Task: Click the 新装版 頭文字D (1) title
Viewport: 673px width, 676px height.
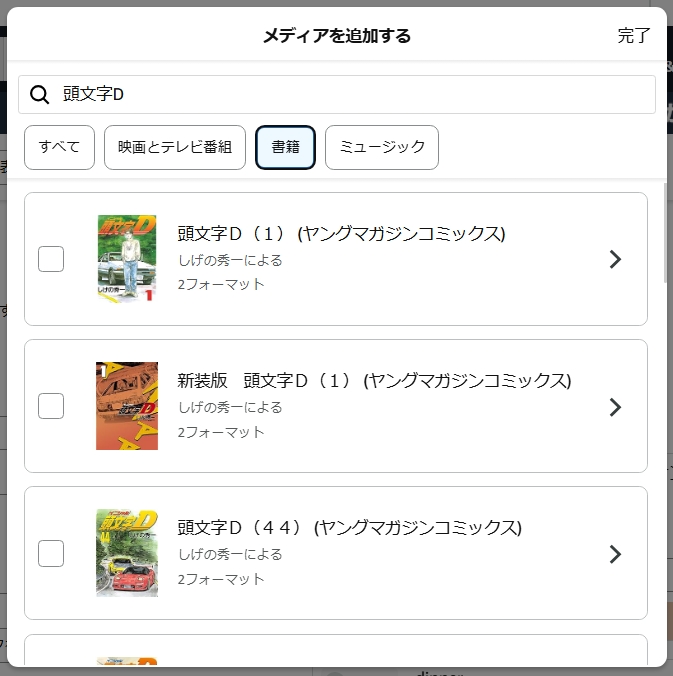Action: (374, 381)
